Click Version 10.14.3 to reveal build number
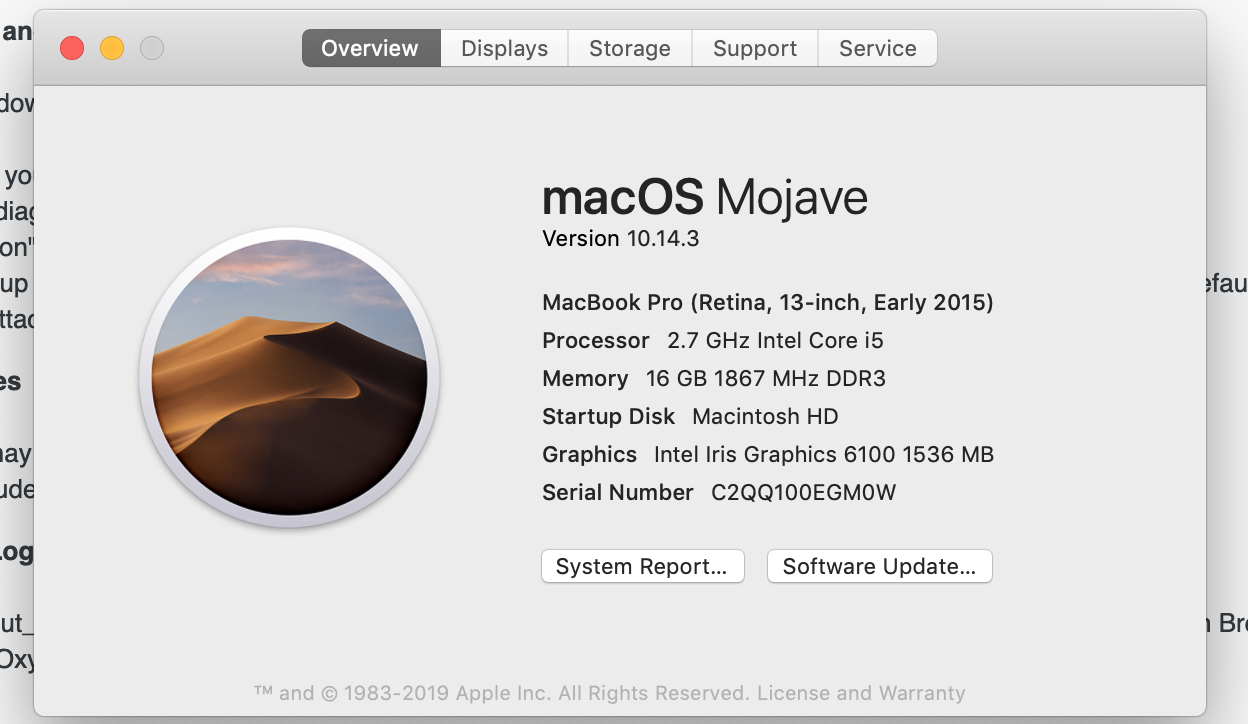This screenshot has width=1248, height=724. pos(620,238)
